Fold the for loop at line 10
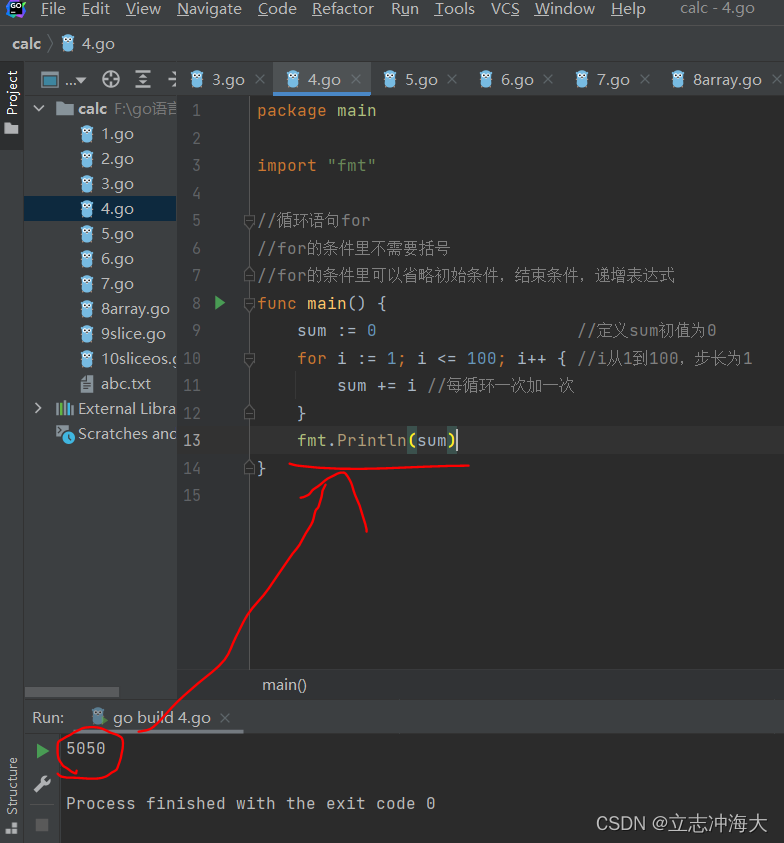Viewport: 784px width, 843px height. pos(249,359)
